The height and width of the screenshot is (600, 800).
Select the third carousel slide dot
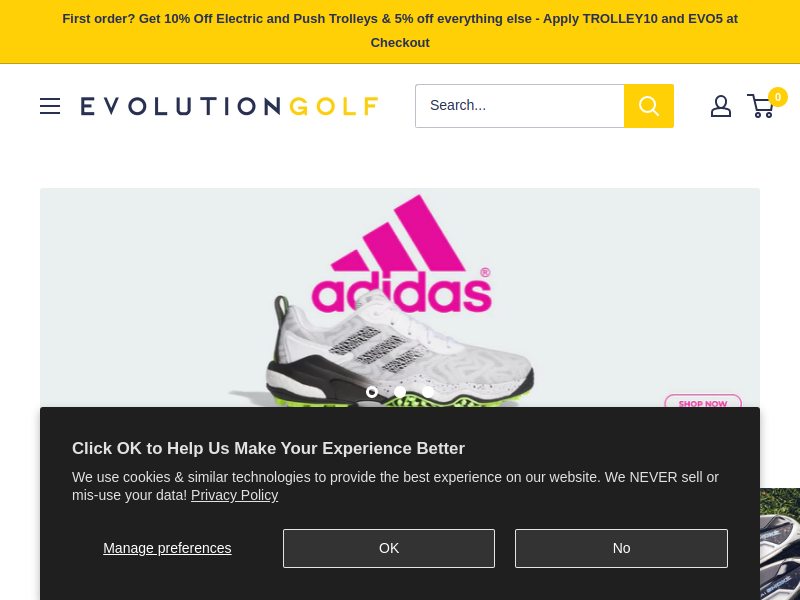(428, 392)
